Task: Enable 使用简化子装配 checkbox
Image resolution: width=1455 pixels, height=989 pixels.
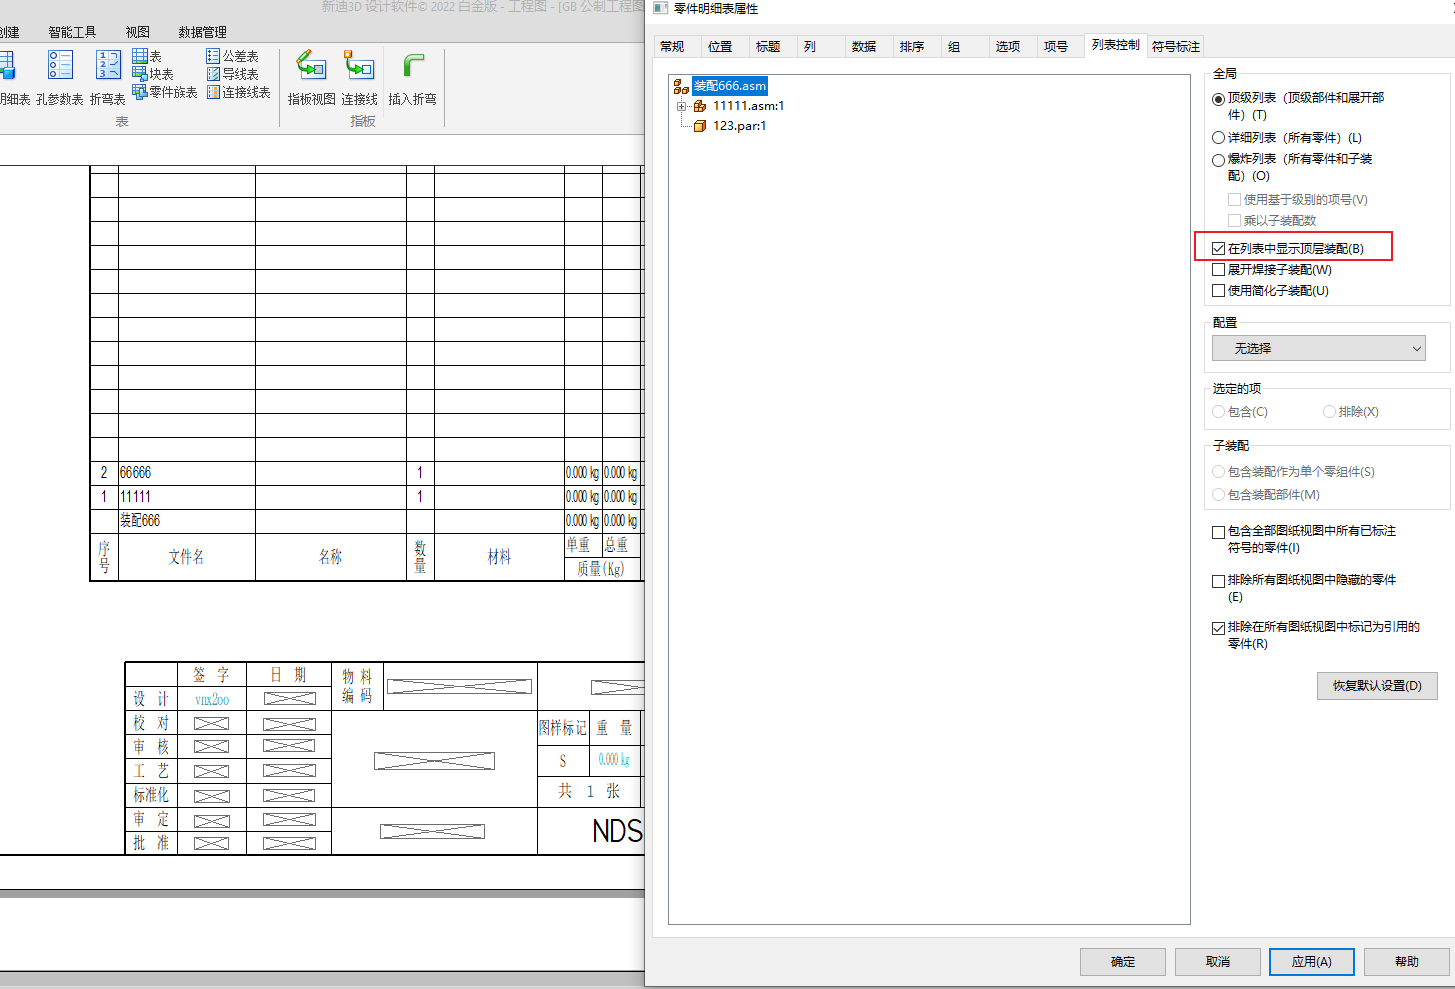Action: [x=1218, y=291]
